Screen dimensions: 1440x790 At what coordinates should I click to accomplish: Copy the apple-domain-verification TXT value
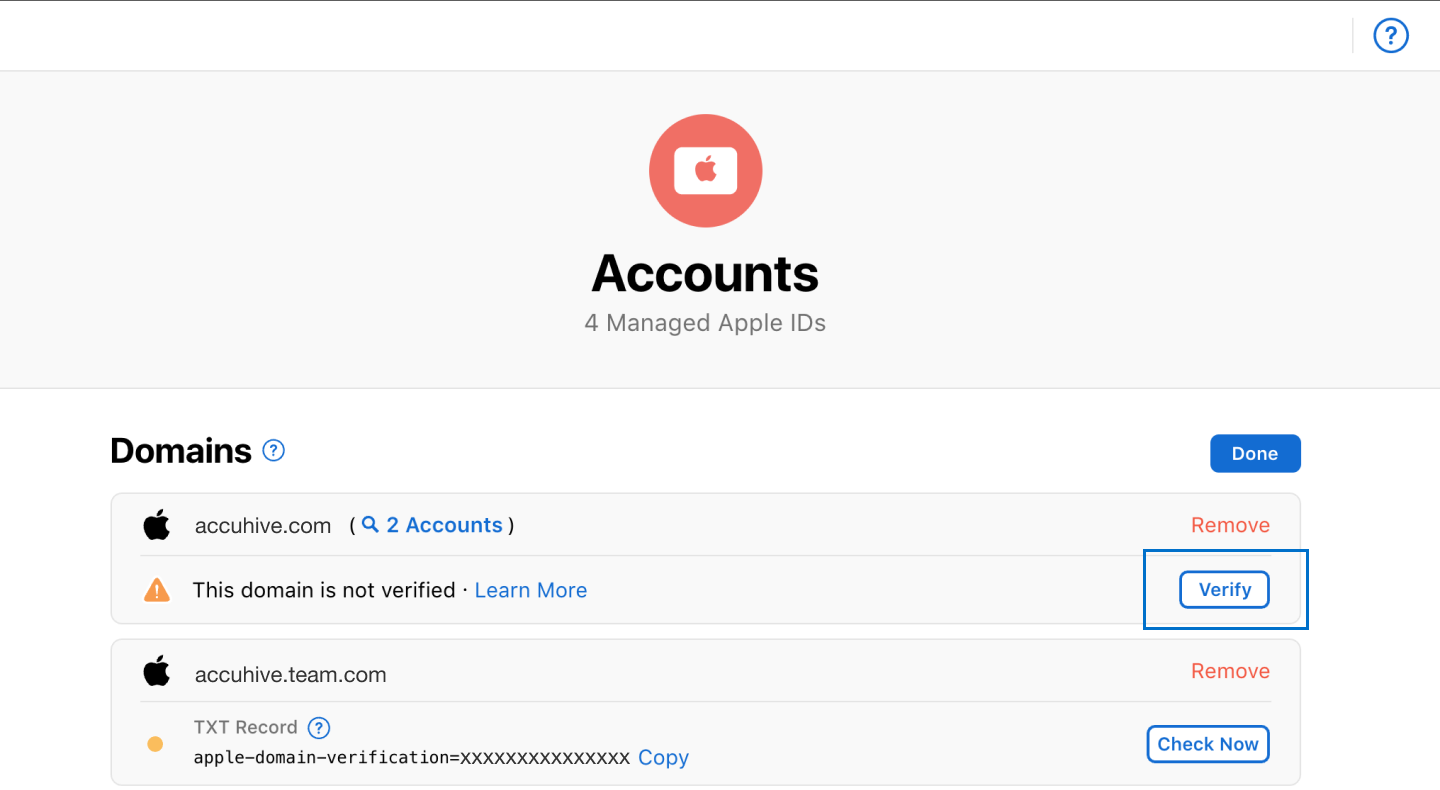663,757
